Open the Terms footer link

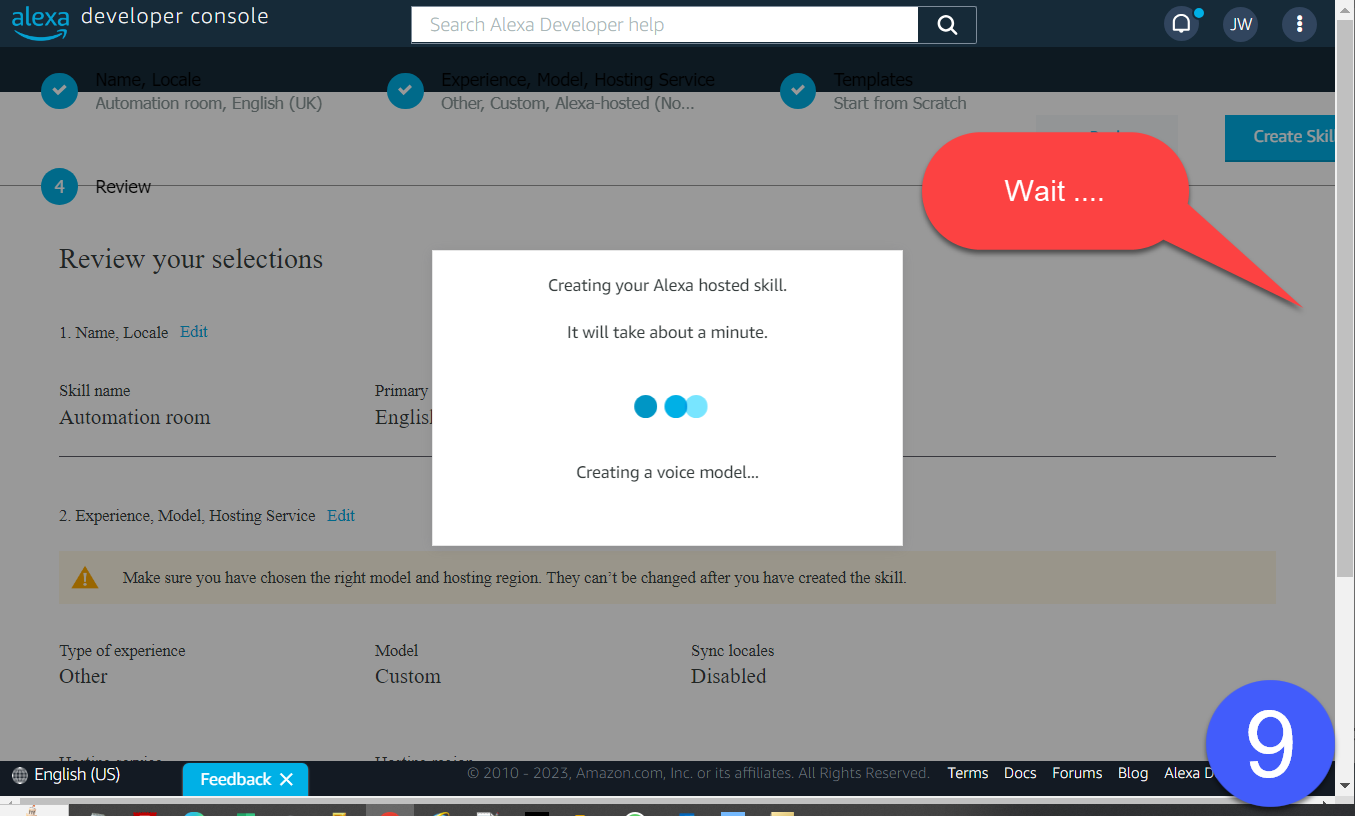pos(967,773)
